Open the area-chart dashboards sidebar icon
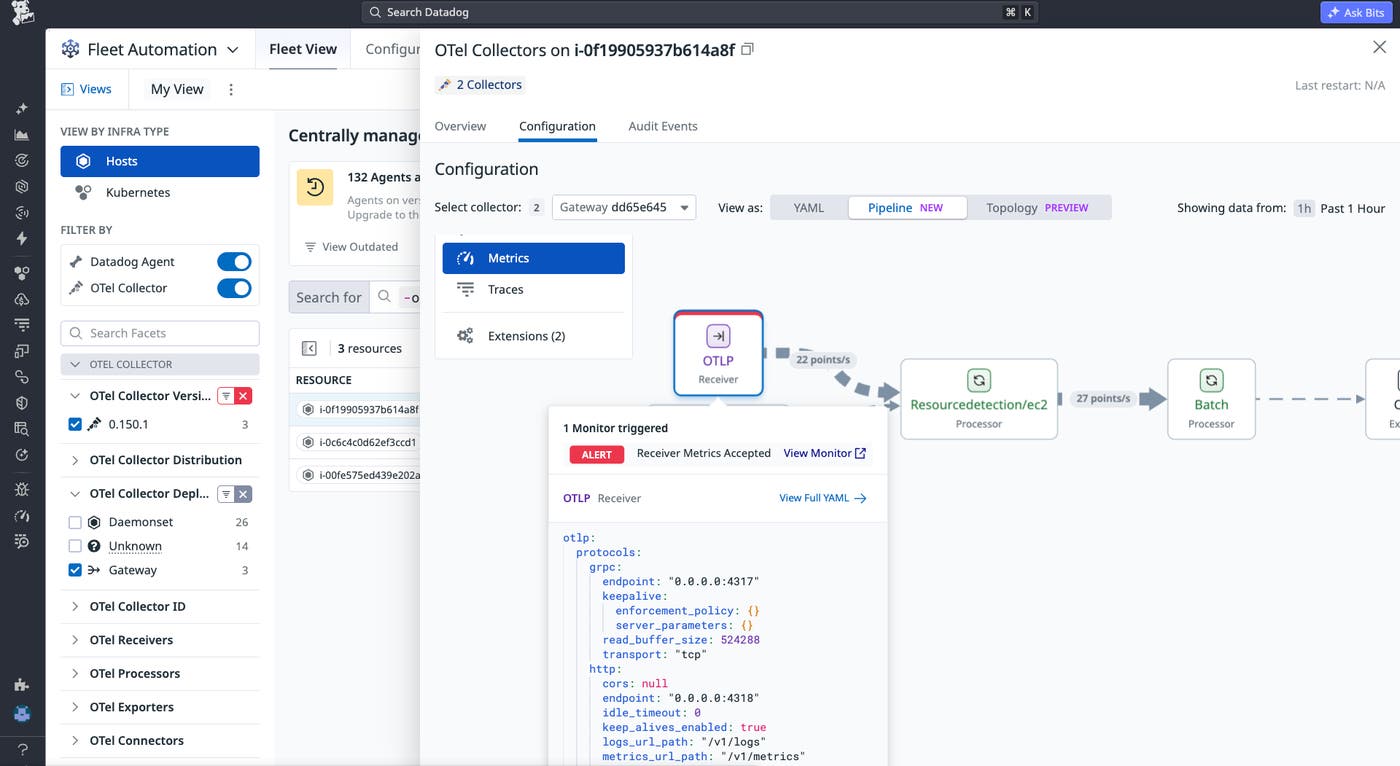Screen dimensions: 1400x766 pyautogui.click(x=22, y=135)
